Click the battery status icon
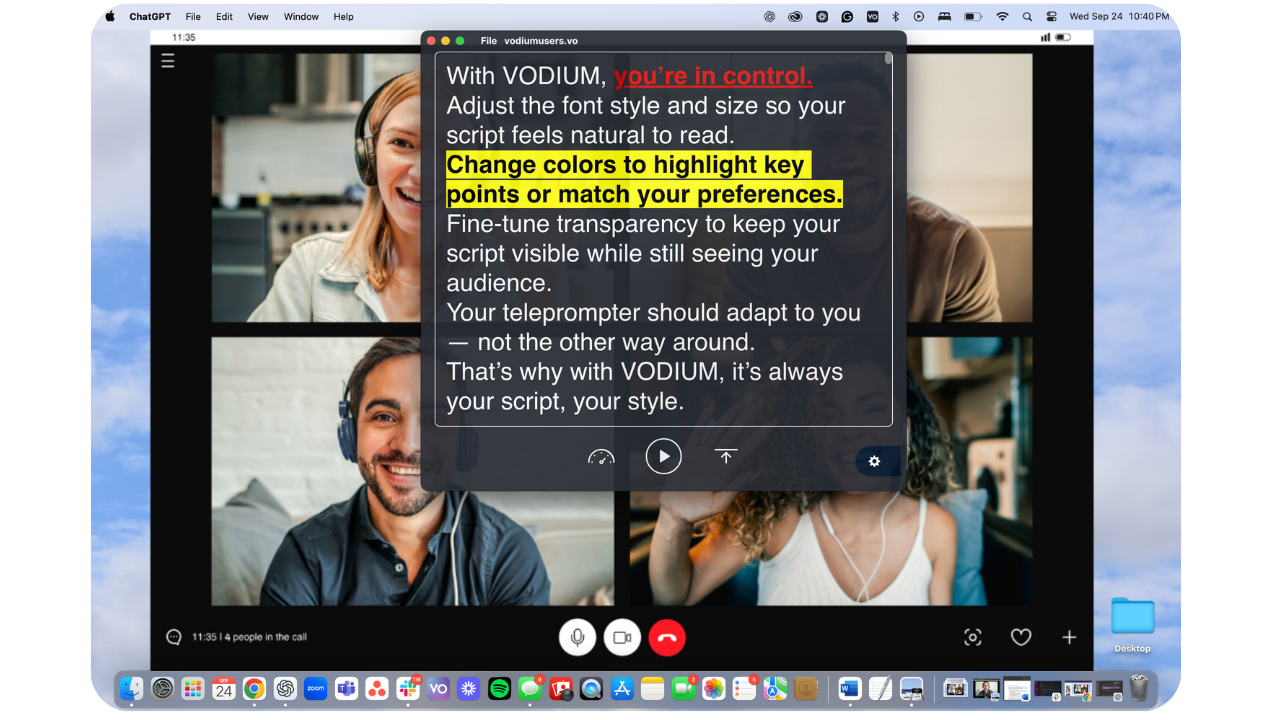This screenshot has width=1280, height=720. 972,16
